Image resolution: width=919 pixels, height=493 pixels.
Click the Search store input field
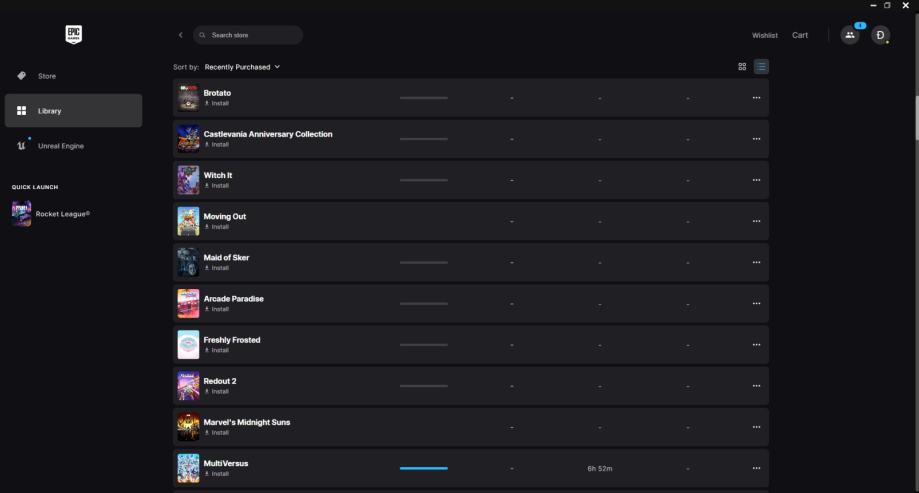tap(252, 35)
